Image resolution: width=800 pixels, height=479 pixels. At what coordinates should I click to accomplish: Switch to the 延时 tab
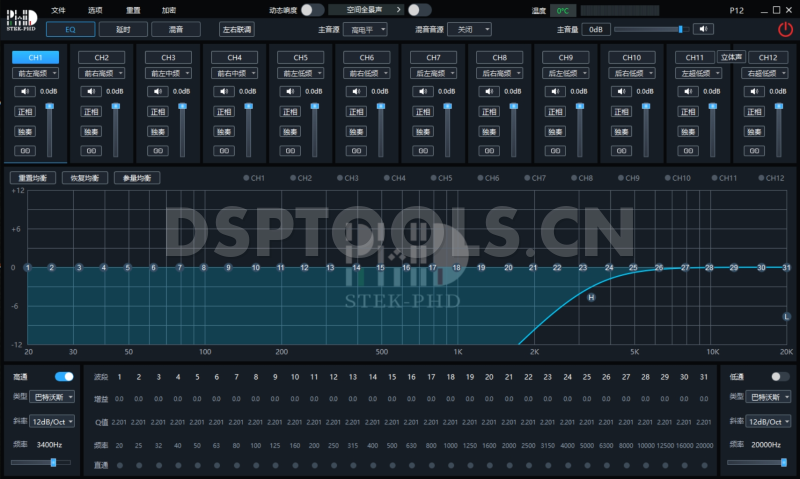pyautogui.click(x=123, y=30)
